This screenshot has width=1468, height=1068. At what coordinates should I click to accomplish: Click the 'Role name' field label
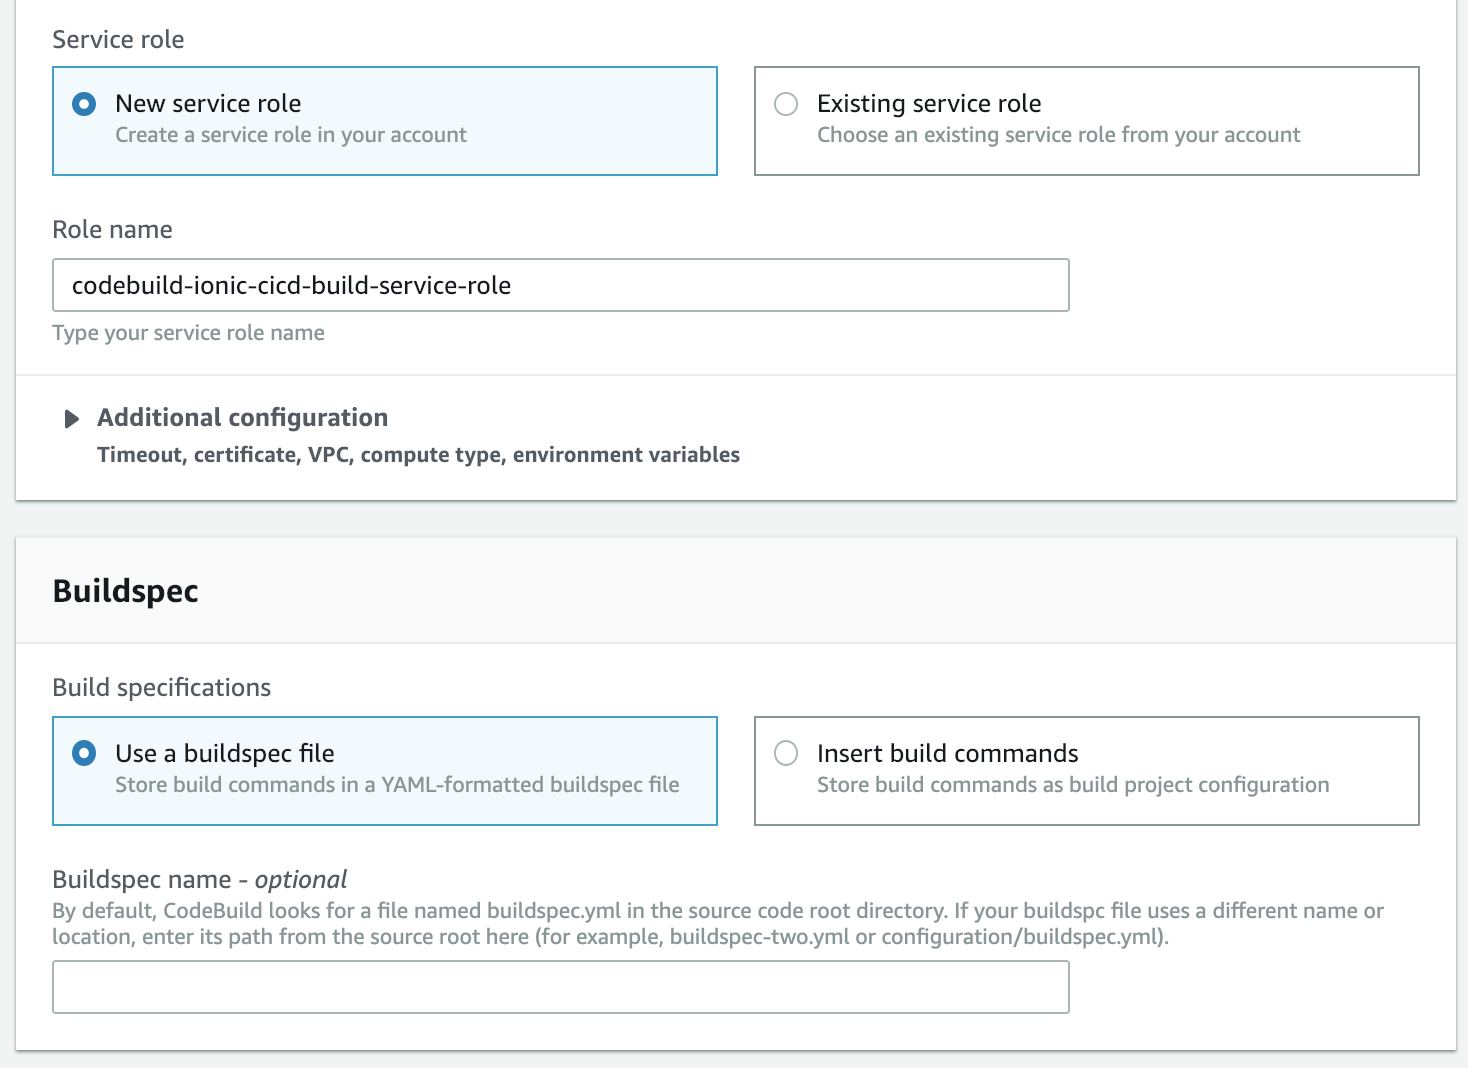click(112, 230)
